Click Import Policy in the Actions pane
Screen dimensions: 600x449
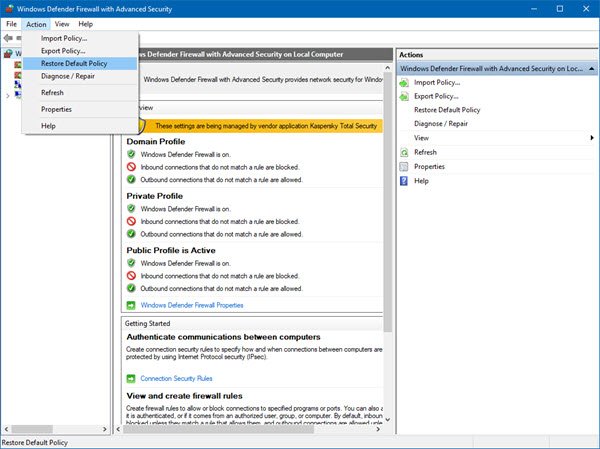click(437, 83)
